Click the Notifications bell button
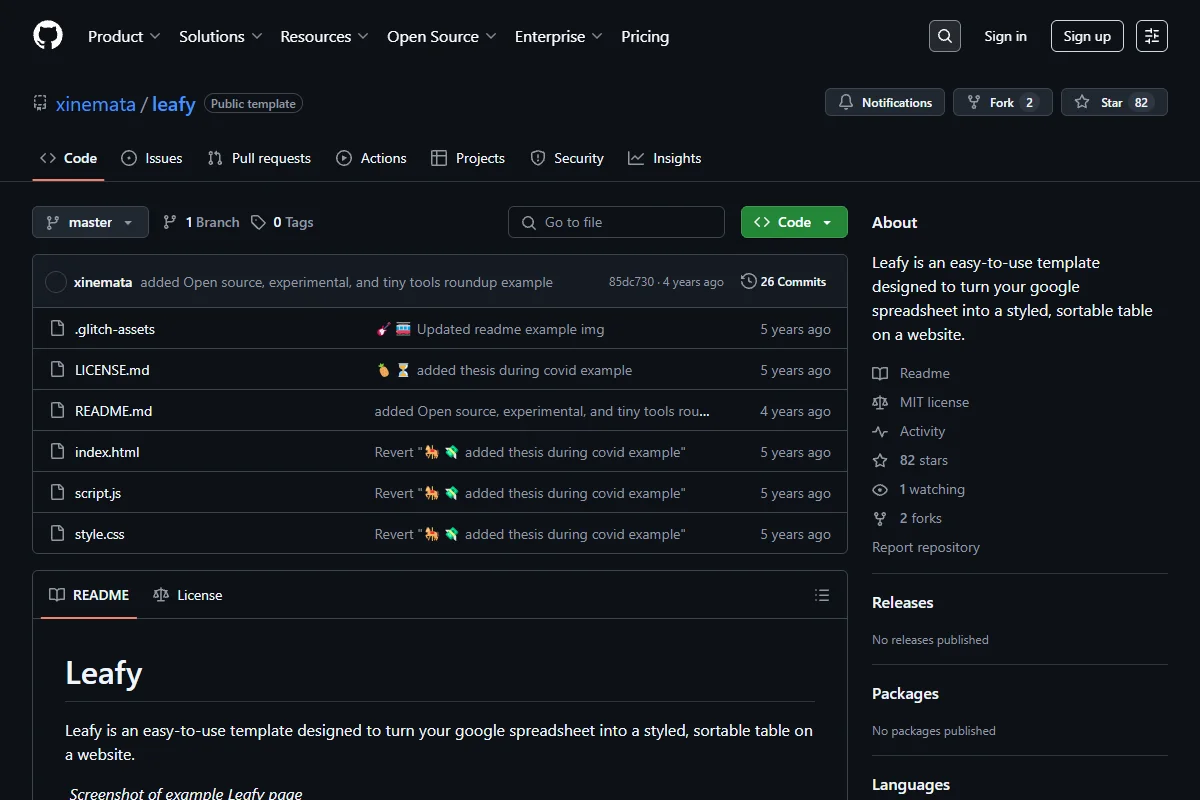The height and width of the screenshot is (800, 1200). click(x=885, y=102)
